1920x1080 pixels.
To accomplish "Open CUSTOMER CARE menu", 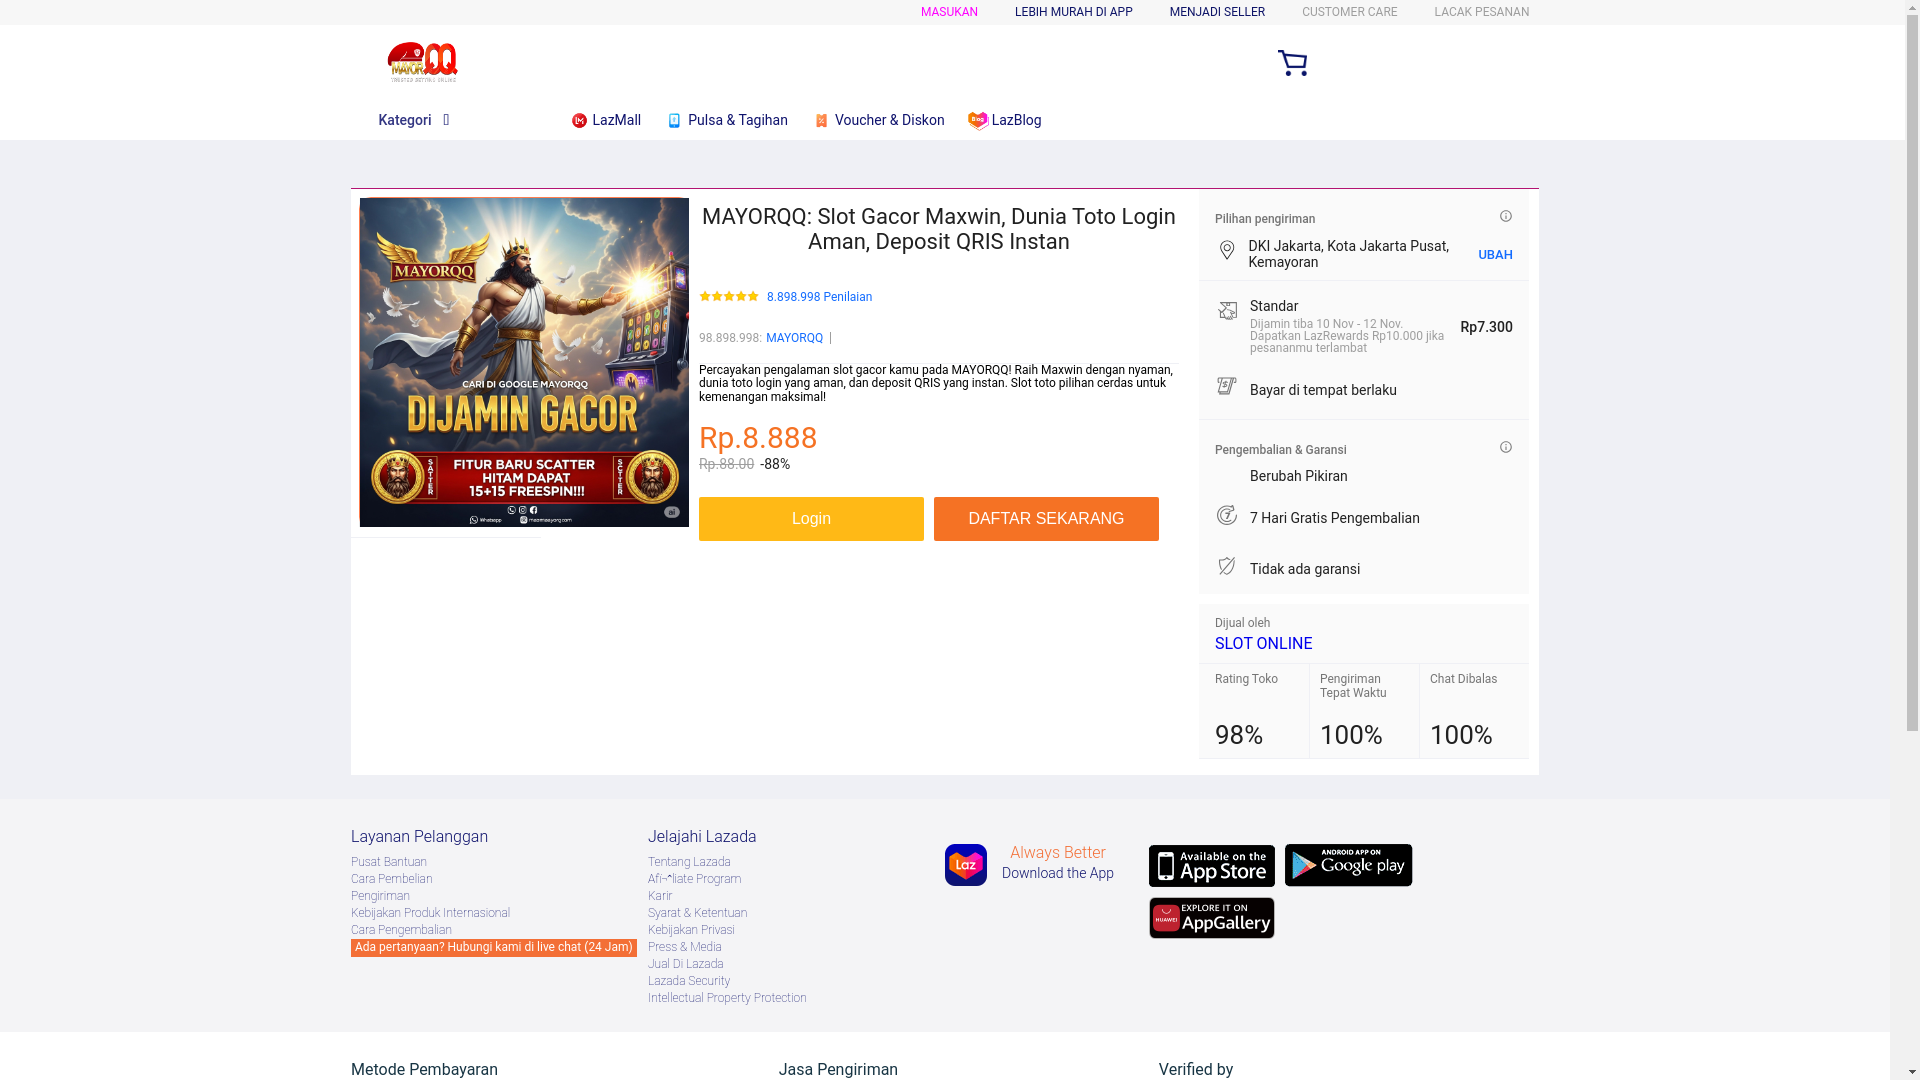I will [x=1349, y=12].
